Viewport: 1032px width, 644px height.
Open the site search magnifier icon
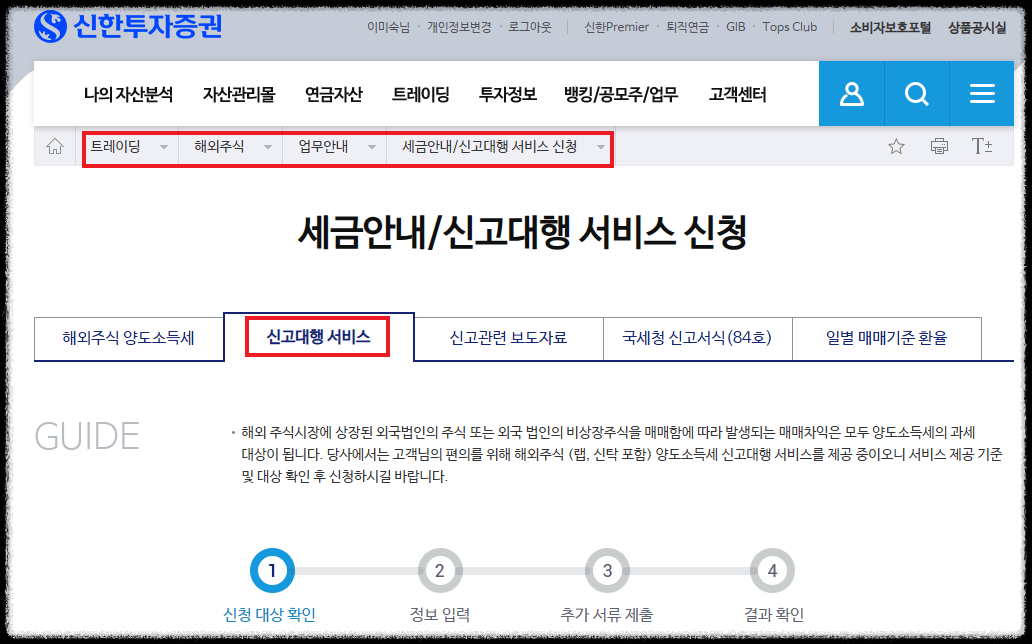(916, 93)
